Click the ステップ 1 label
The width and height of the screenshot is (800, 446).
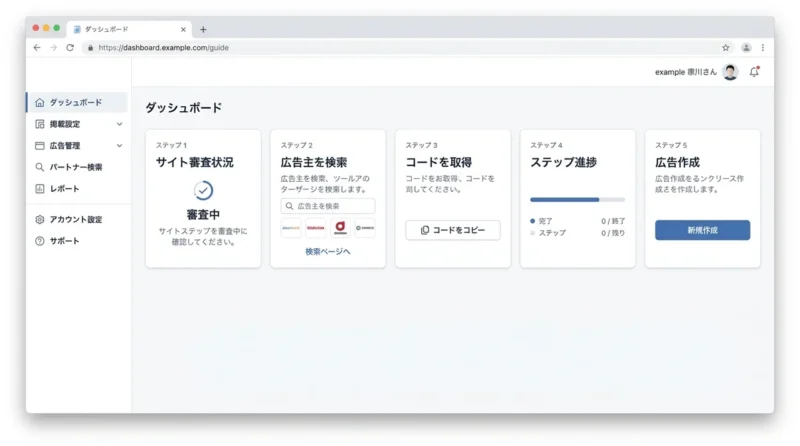pyautogui.click(x=171, y=145)
